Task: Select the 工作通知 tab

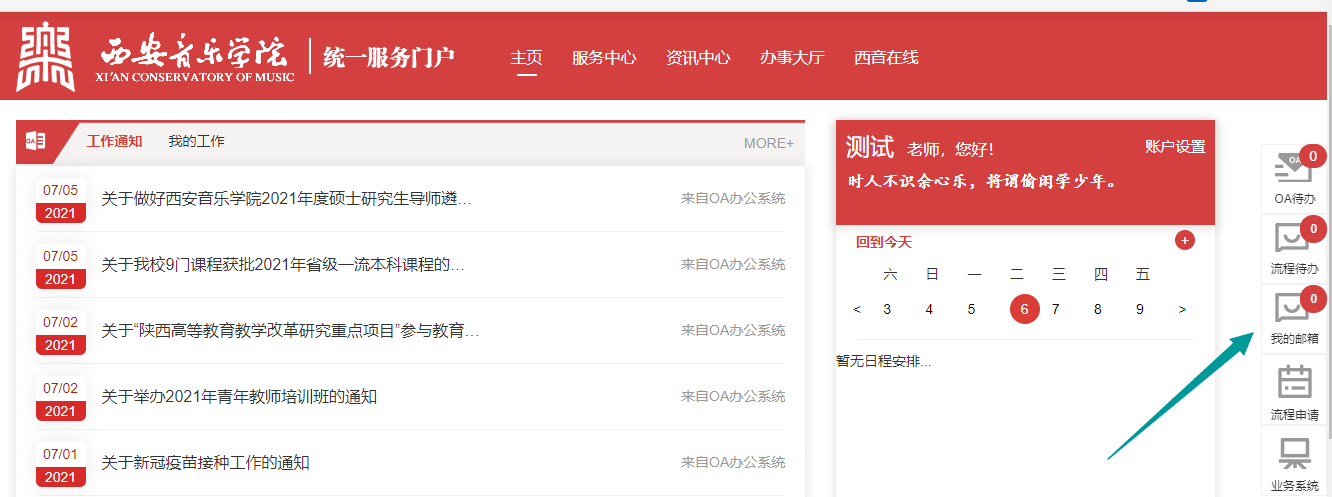Action: point(114,142)
